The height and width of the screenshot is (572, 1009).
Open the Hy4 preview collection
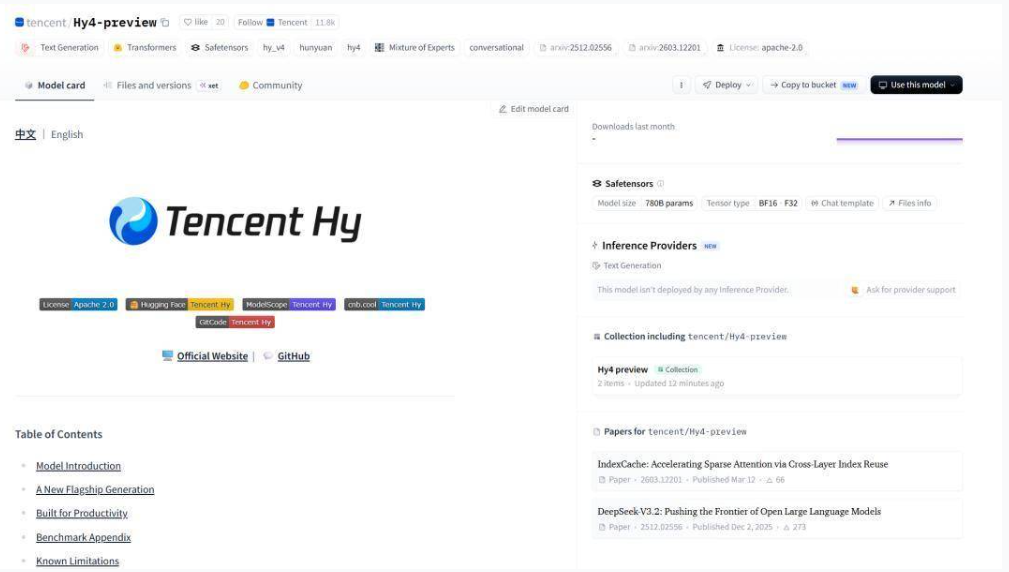point(777,376)
